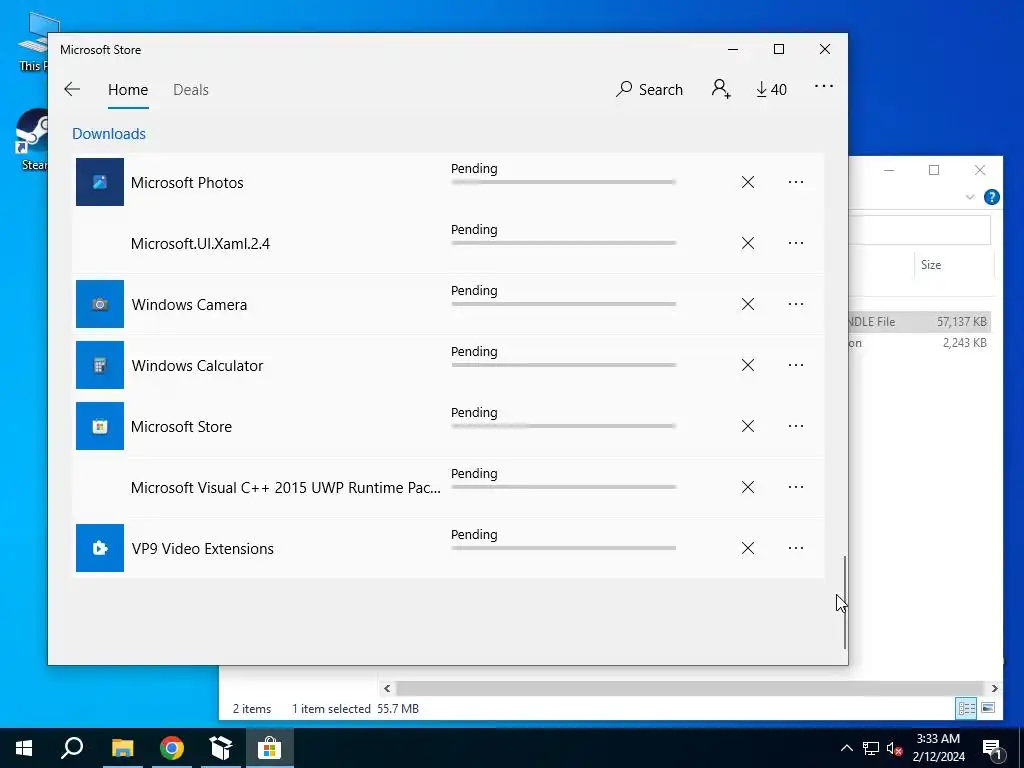Viewport: 1024px width, 768px height.
Task: Open Search in Microsoft Store
Action: (x=649, y=89)
